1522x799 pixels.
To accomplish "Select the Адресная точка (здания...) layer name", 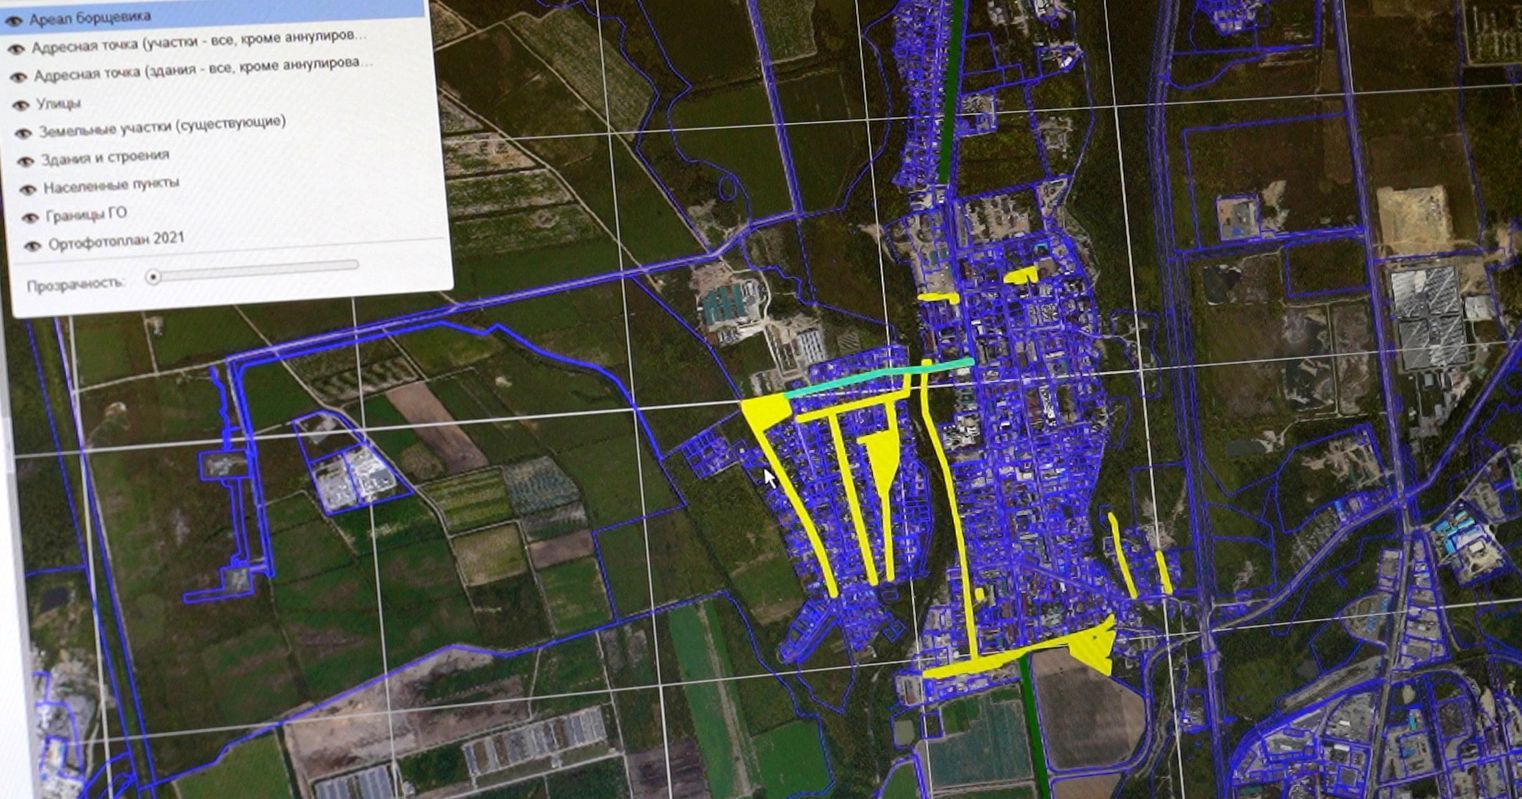I will coord(204,69).
